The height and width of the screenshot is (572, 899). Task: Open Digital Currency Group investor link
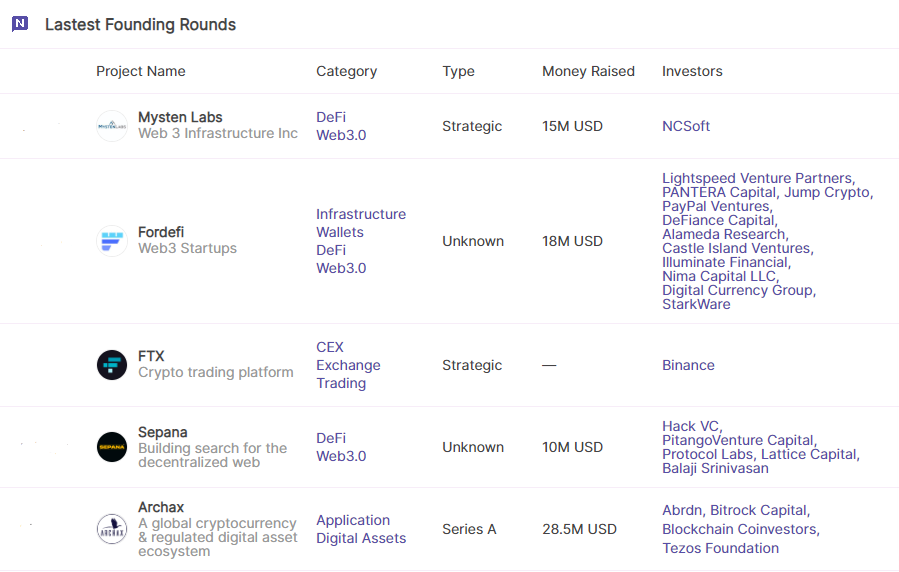point(739,290)
